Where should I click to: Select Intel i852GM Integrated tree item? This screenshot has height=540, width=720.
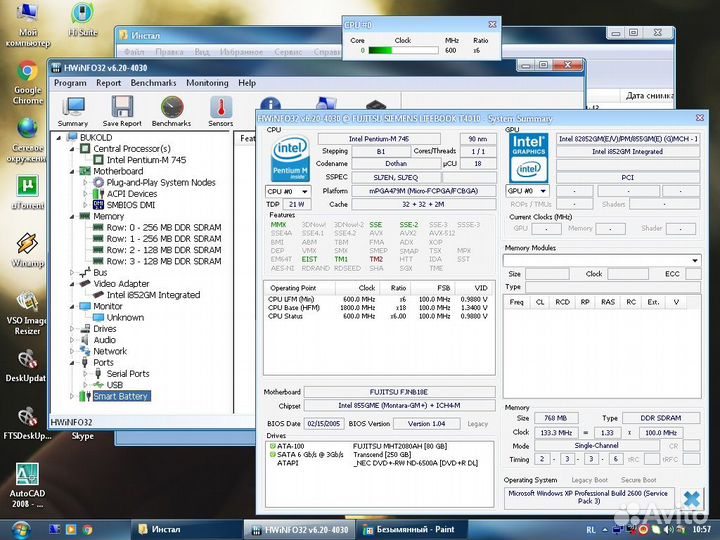pyautogui.click(x=153, y=295)
